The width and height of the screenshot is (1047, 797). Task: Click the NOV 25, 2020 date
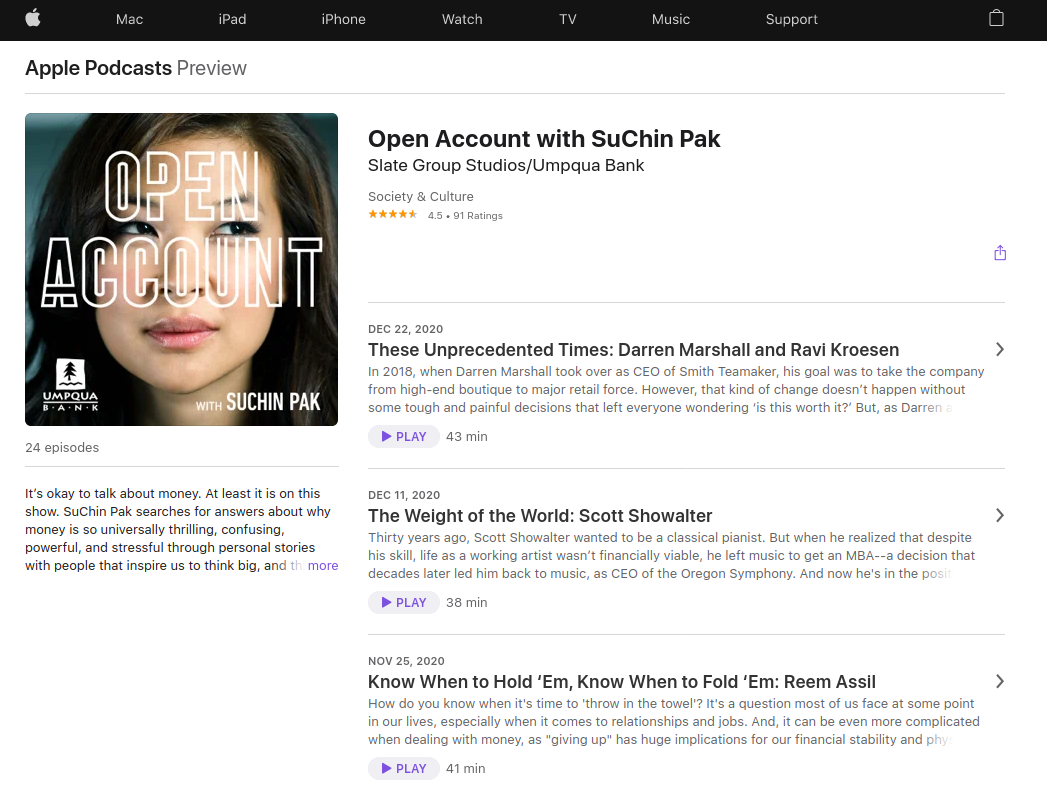point(406,661)
